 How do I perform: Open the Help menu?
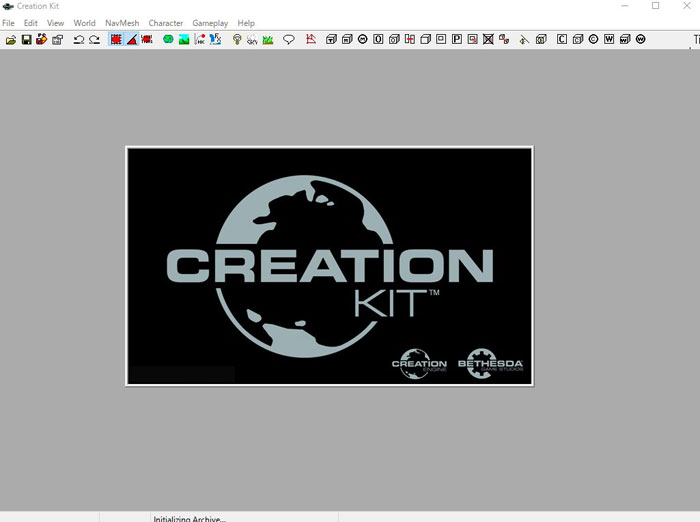(246, 23)
